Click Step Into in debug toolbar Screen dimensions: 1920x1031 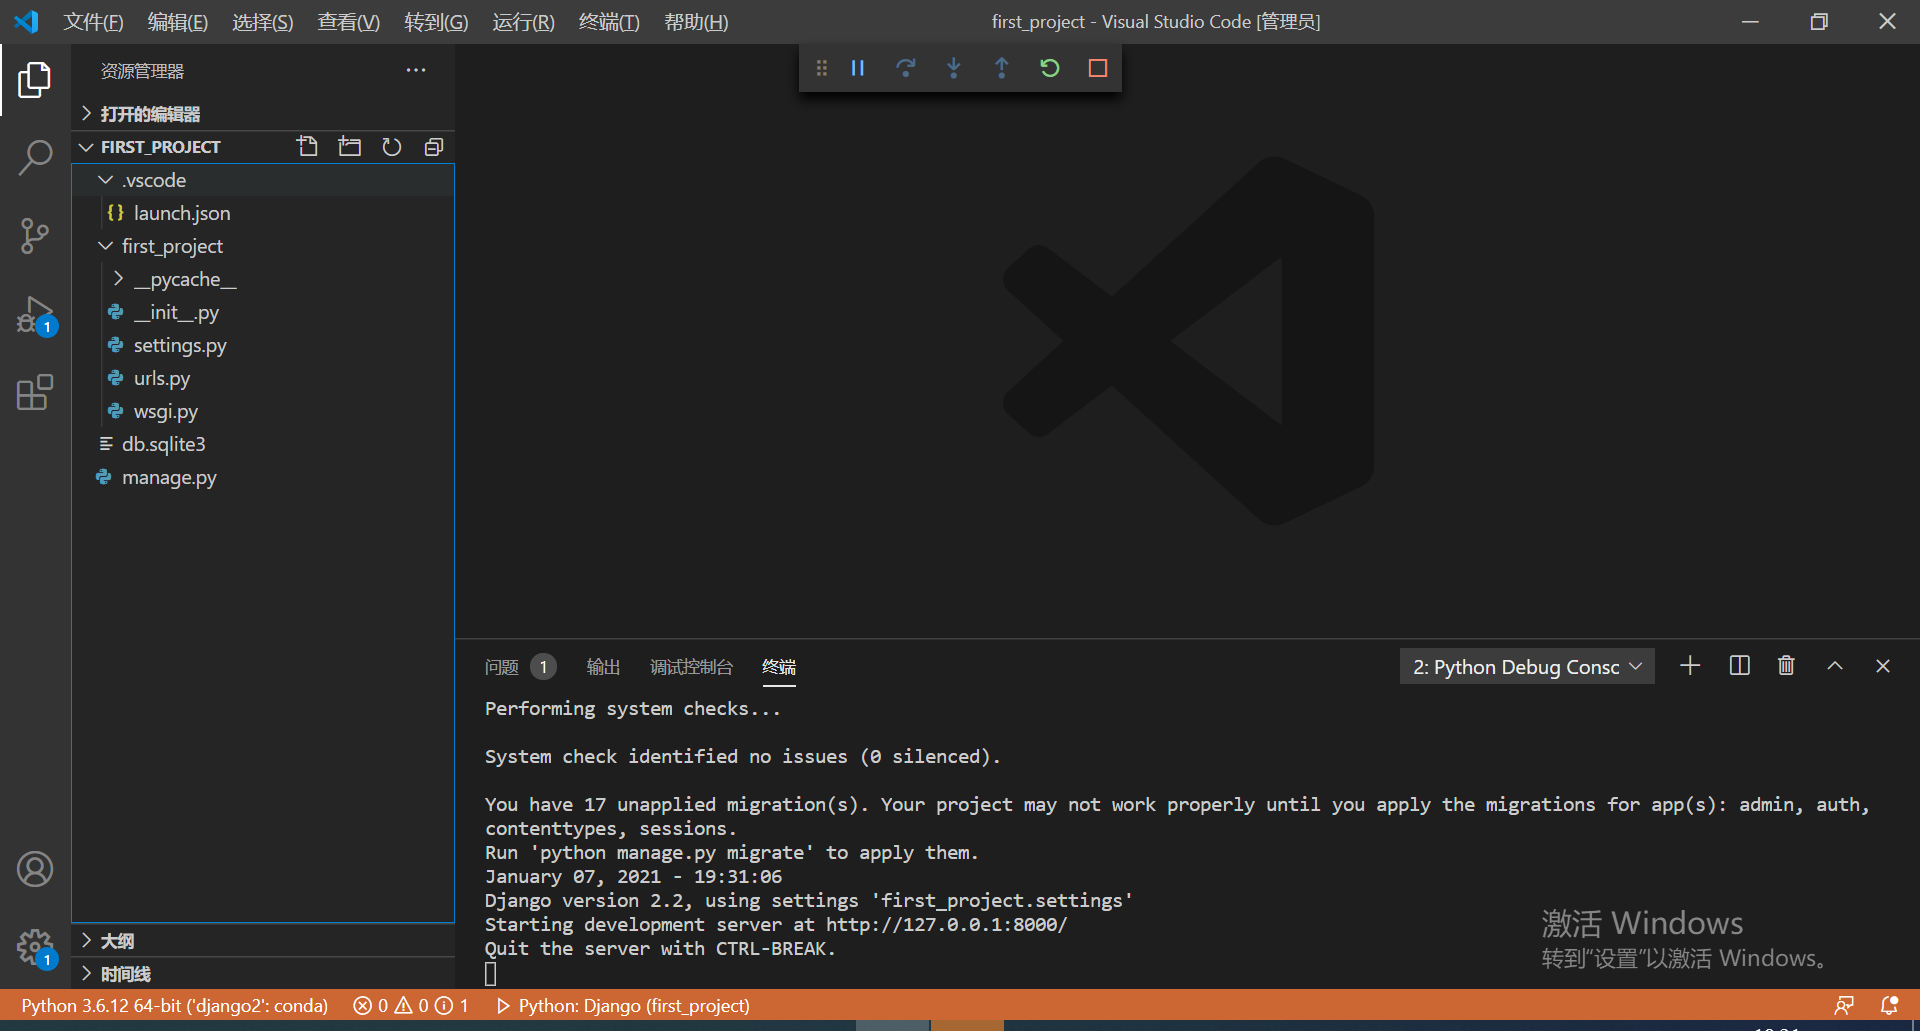pos(954,68)
